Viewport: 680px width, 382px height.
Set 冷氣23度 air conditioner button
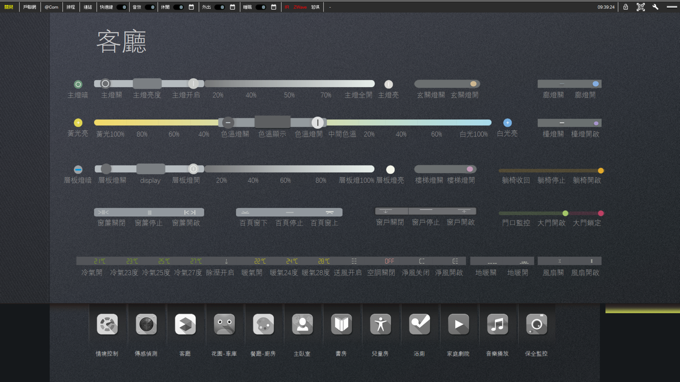132,261
